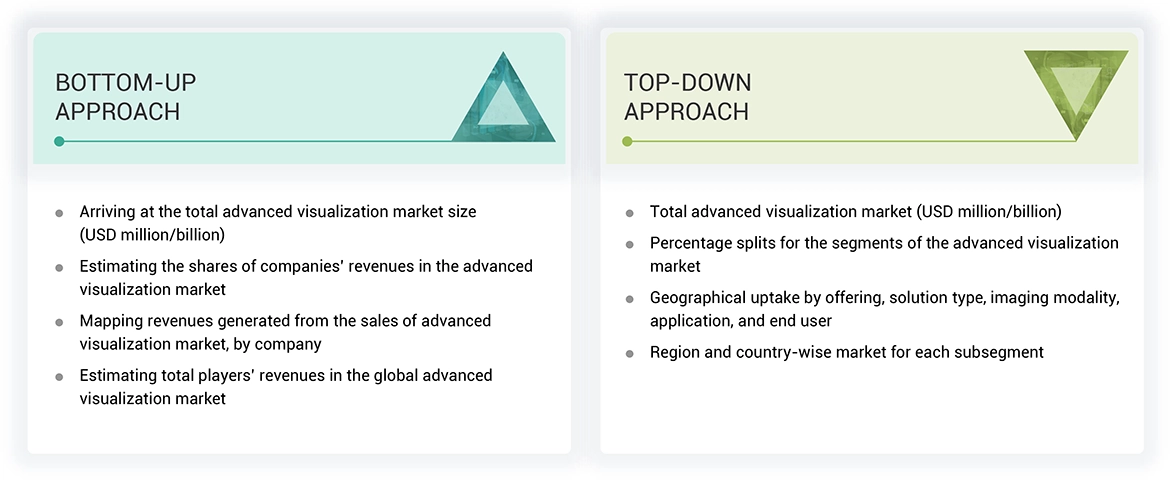Click "Total advanced visualization market" item on right
1170x480 pixels.
click(x=855, y=212)
